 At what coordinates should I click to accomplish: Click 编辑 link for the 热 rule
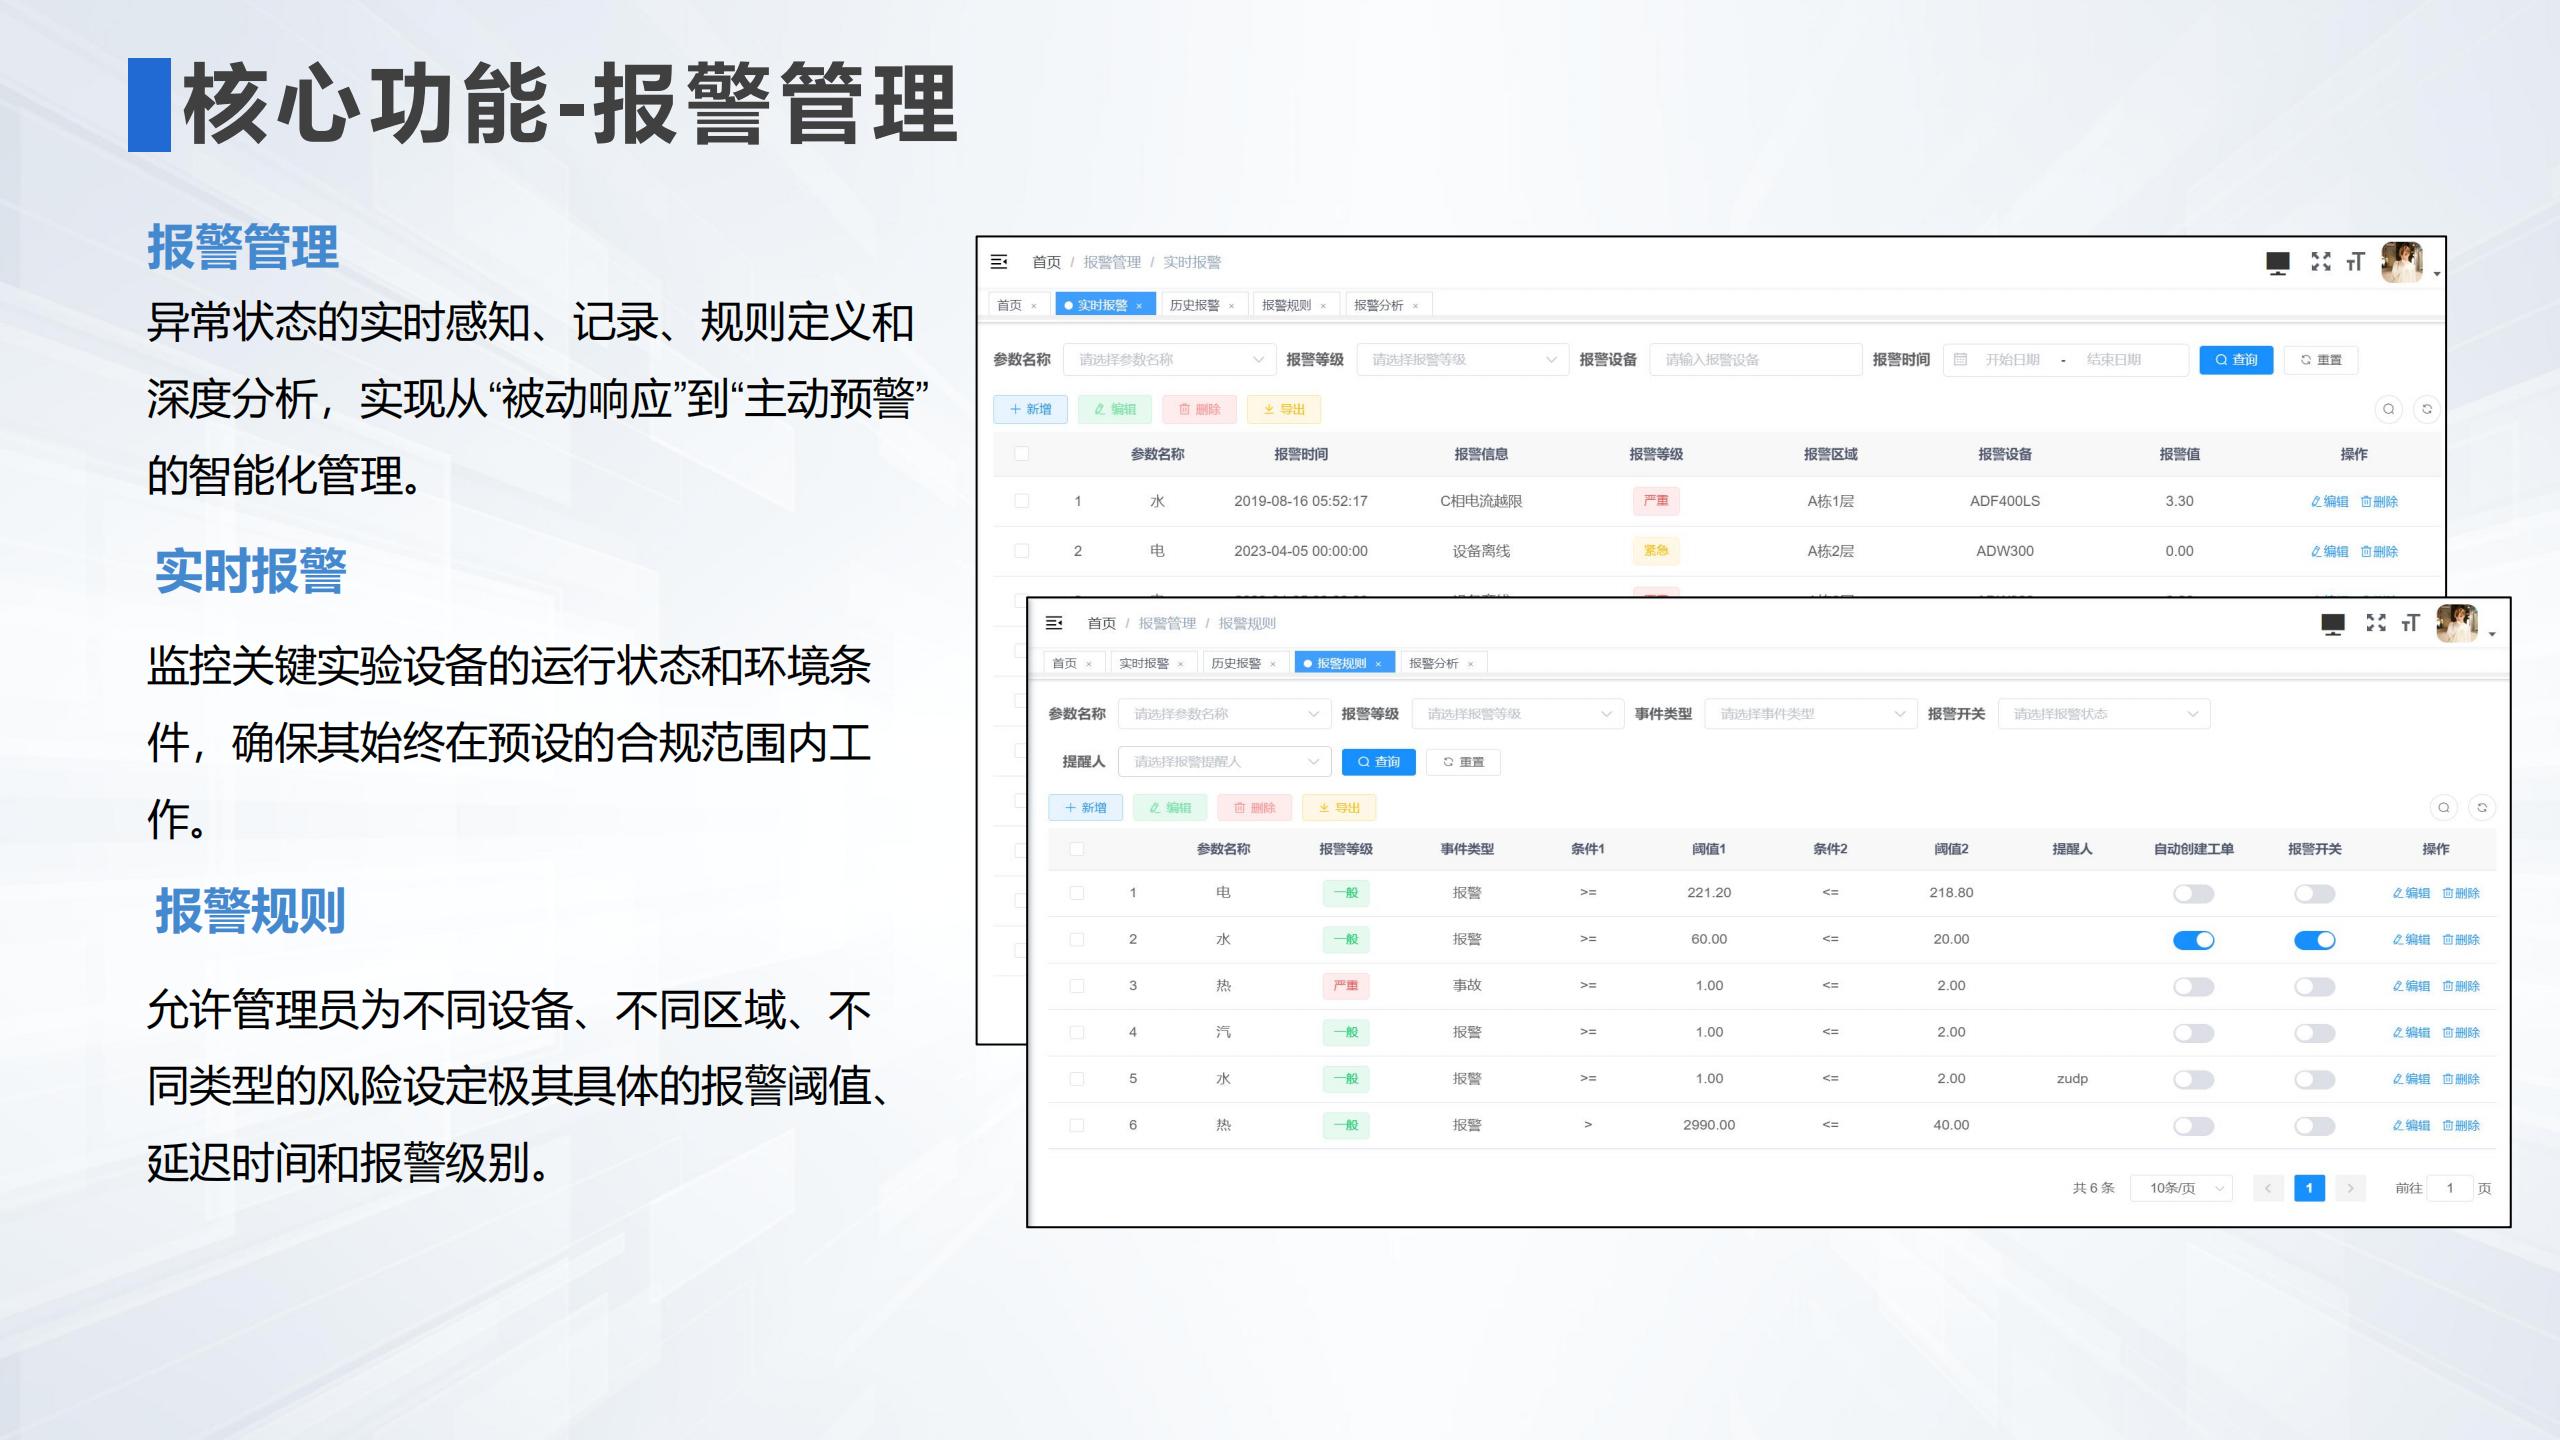(x=2410, y=985)
